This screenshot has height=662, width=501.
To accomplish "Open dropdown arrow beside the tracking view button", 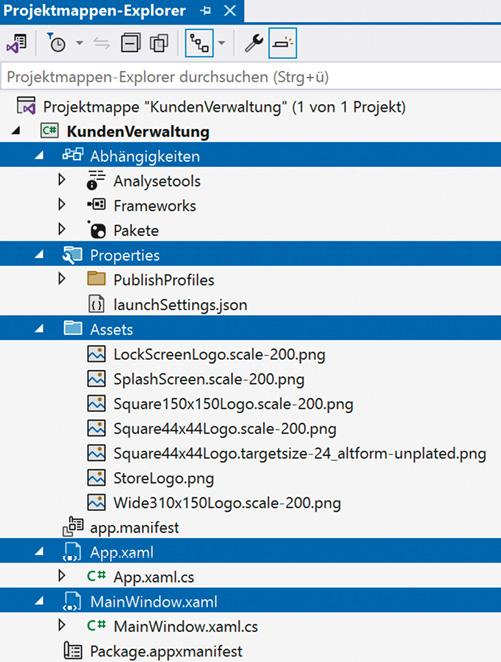I will click(x=222, y=43).
